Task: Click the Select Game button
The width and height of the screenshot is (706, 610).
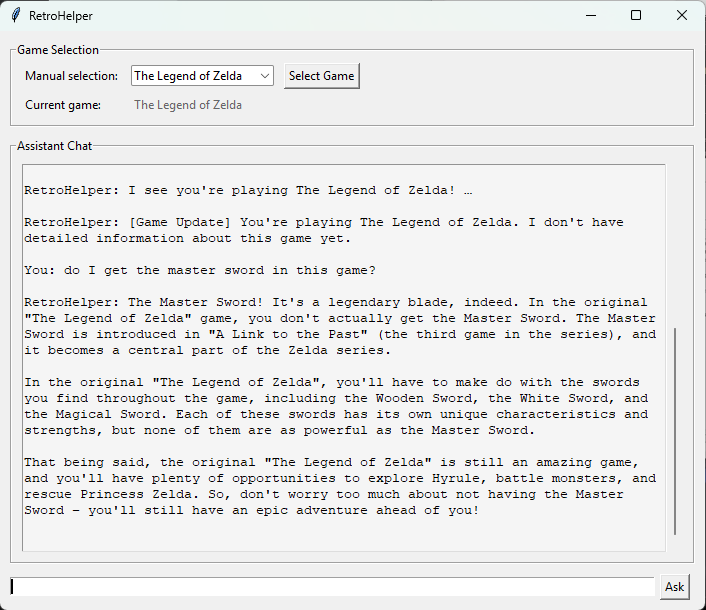Action: point(321,76)
